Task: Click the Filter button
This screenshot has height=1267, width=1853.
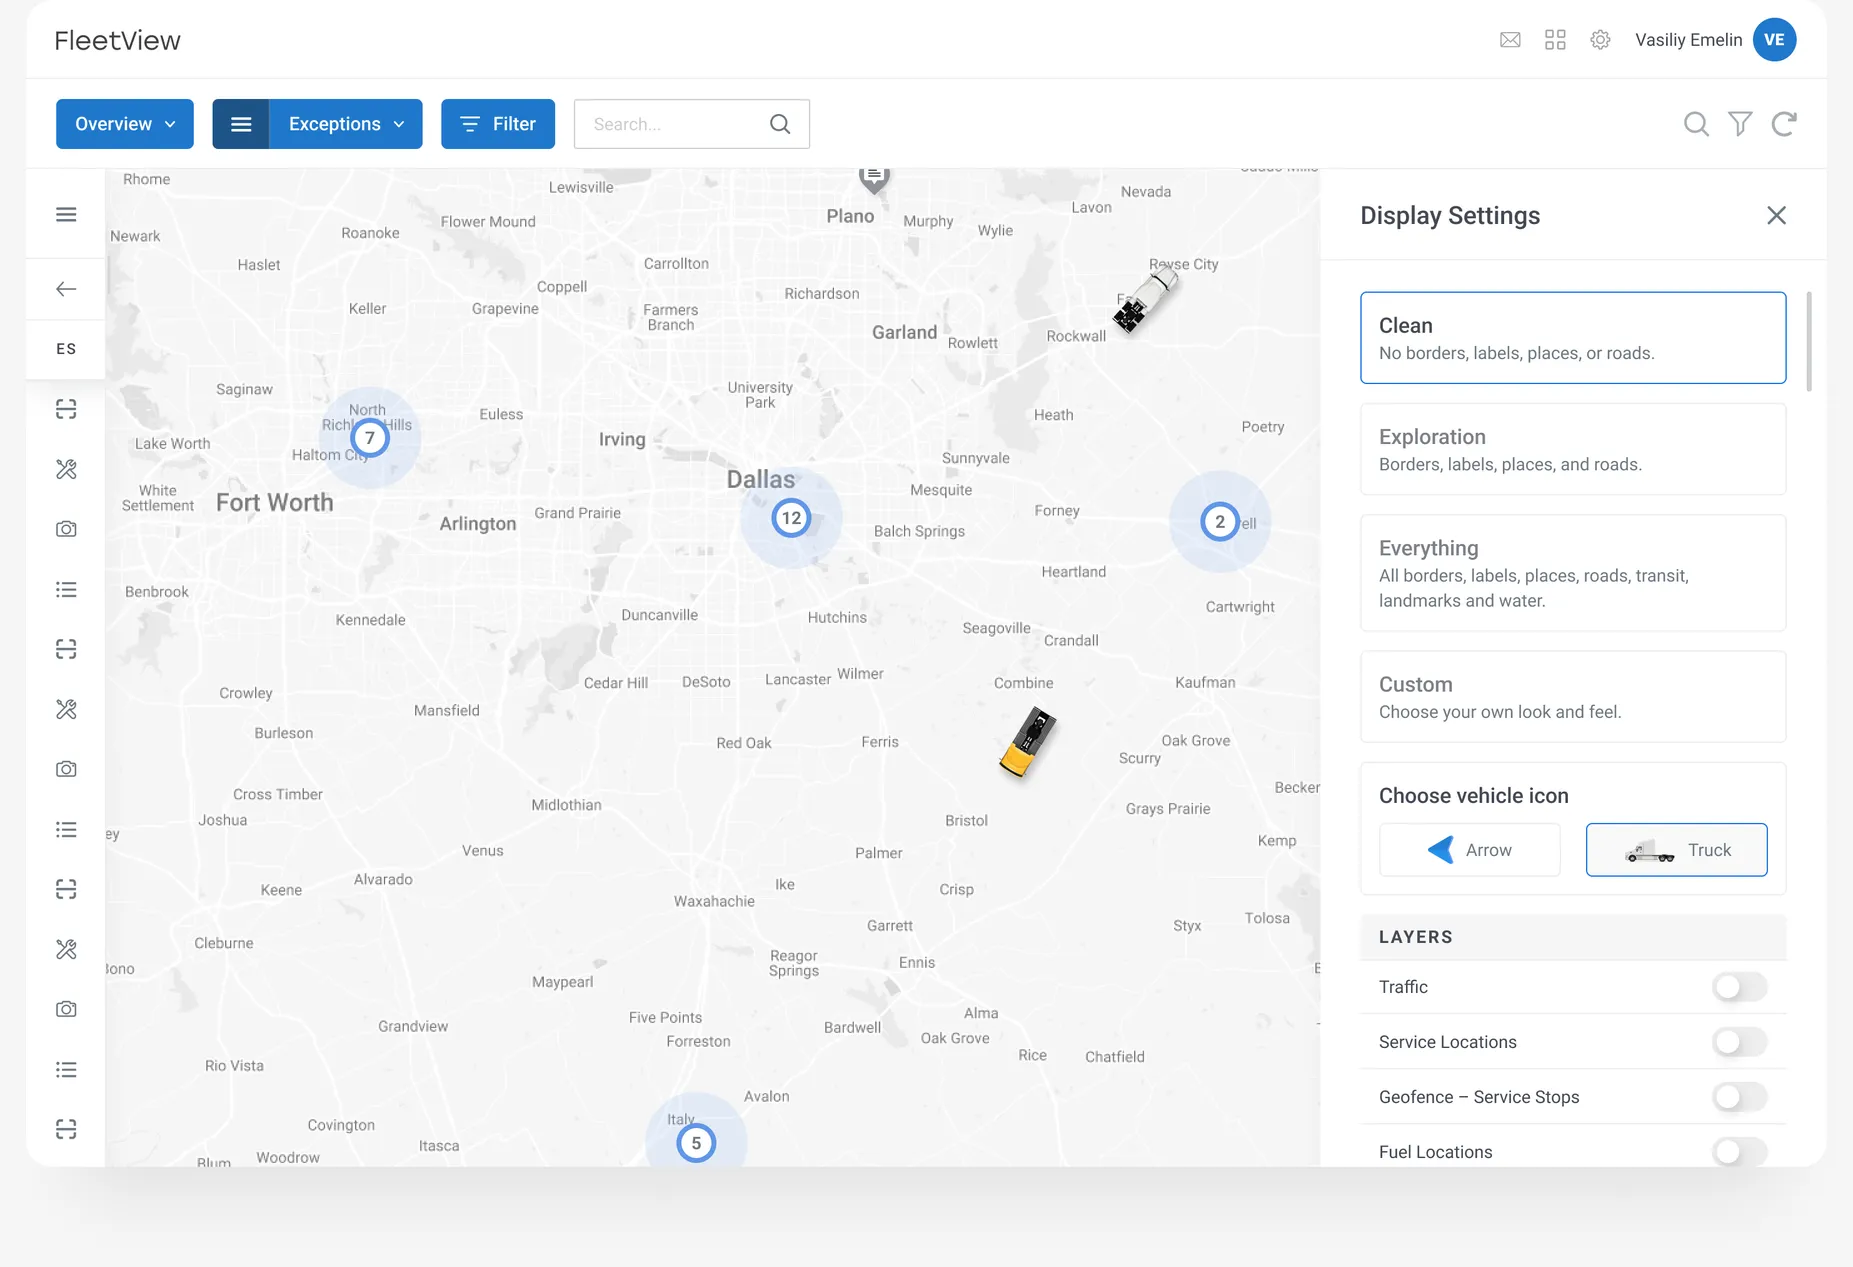Action: [498, 124]
